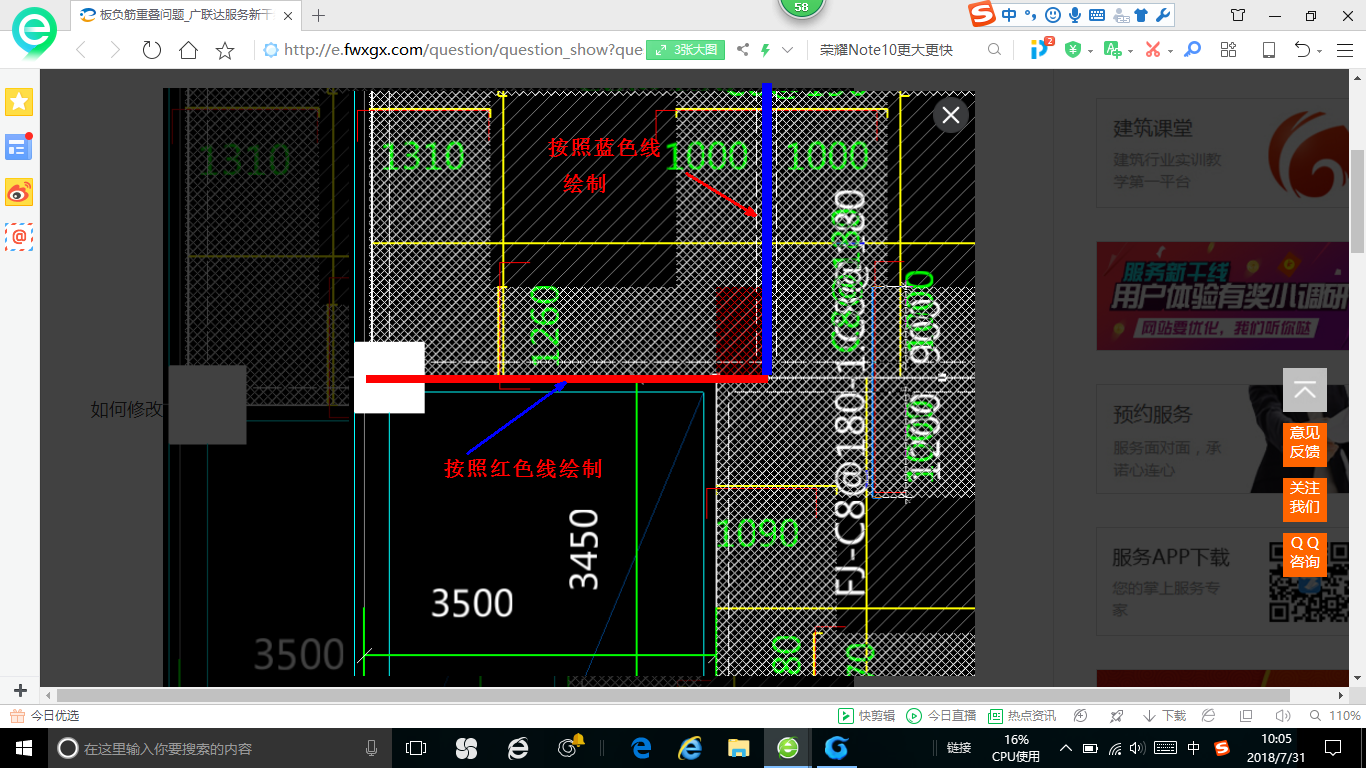This screenshot has width=1366, height=768.
Task: Open a new browser tab
Action: (x=319, y=15)
